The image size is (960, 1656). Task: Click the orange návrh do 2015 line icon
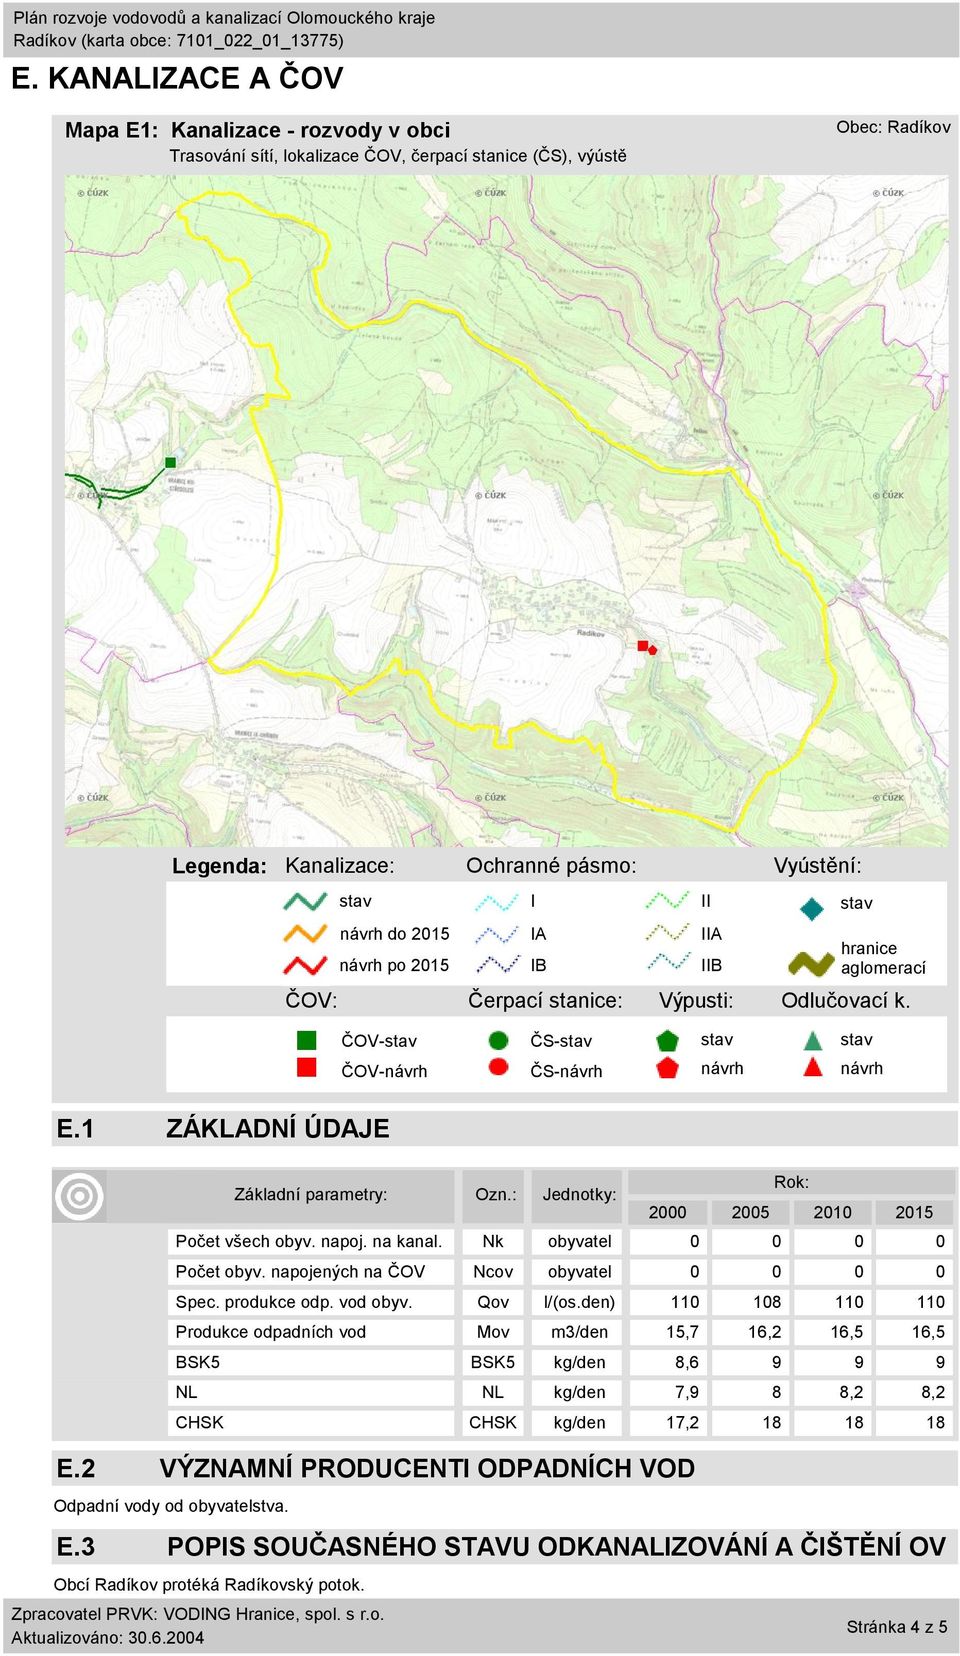point(305,933)
